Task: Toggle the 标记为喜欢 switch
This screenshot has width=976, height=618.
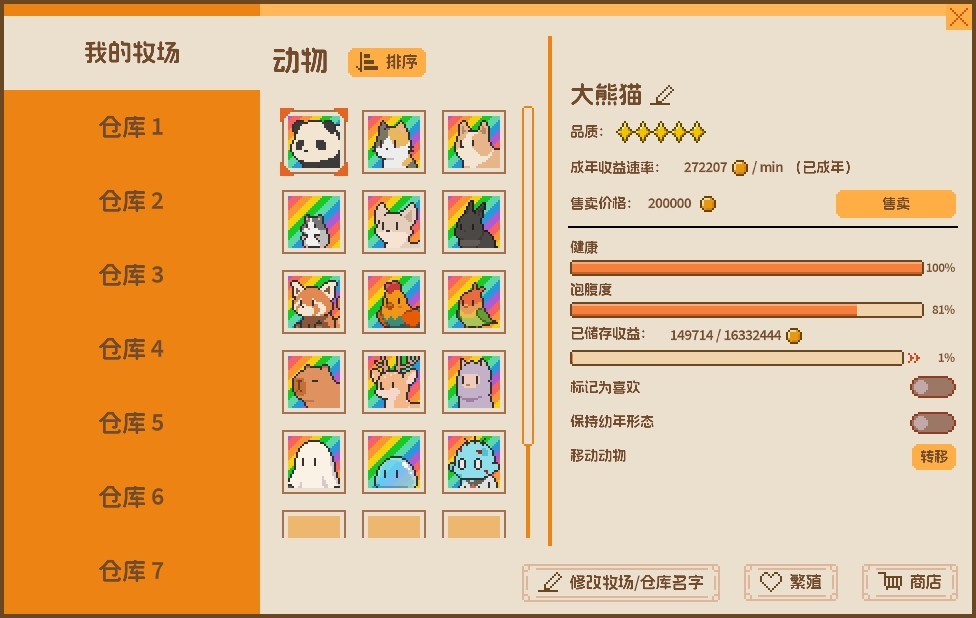Action: click(932, 387)
